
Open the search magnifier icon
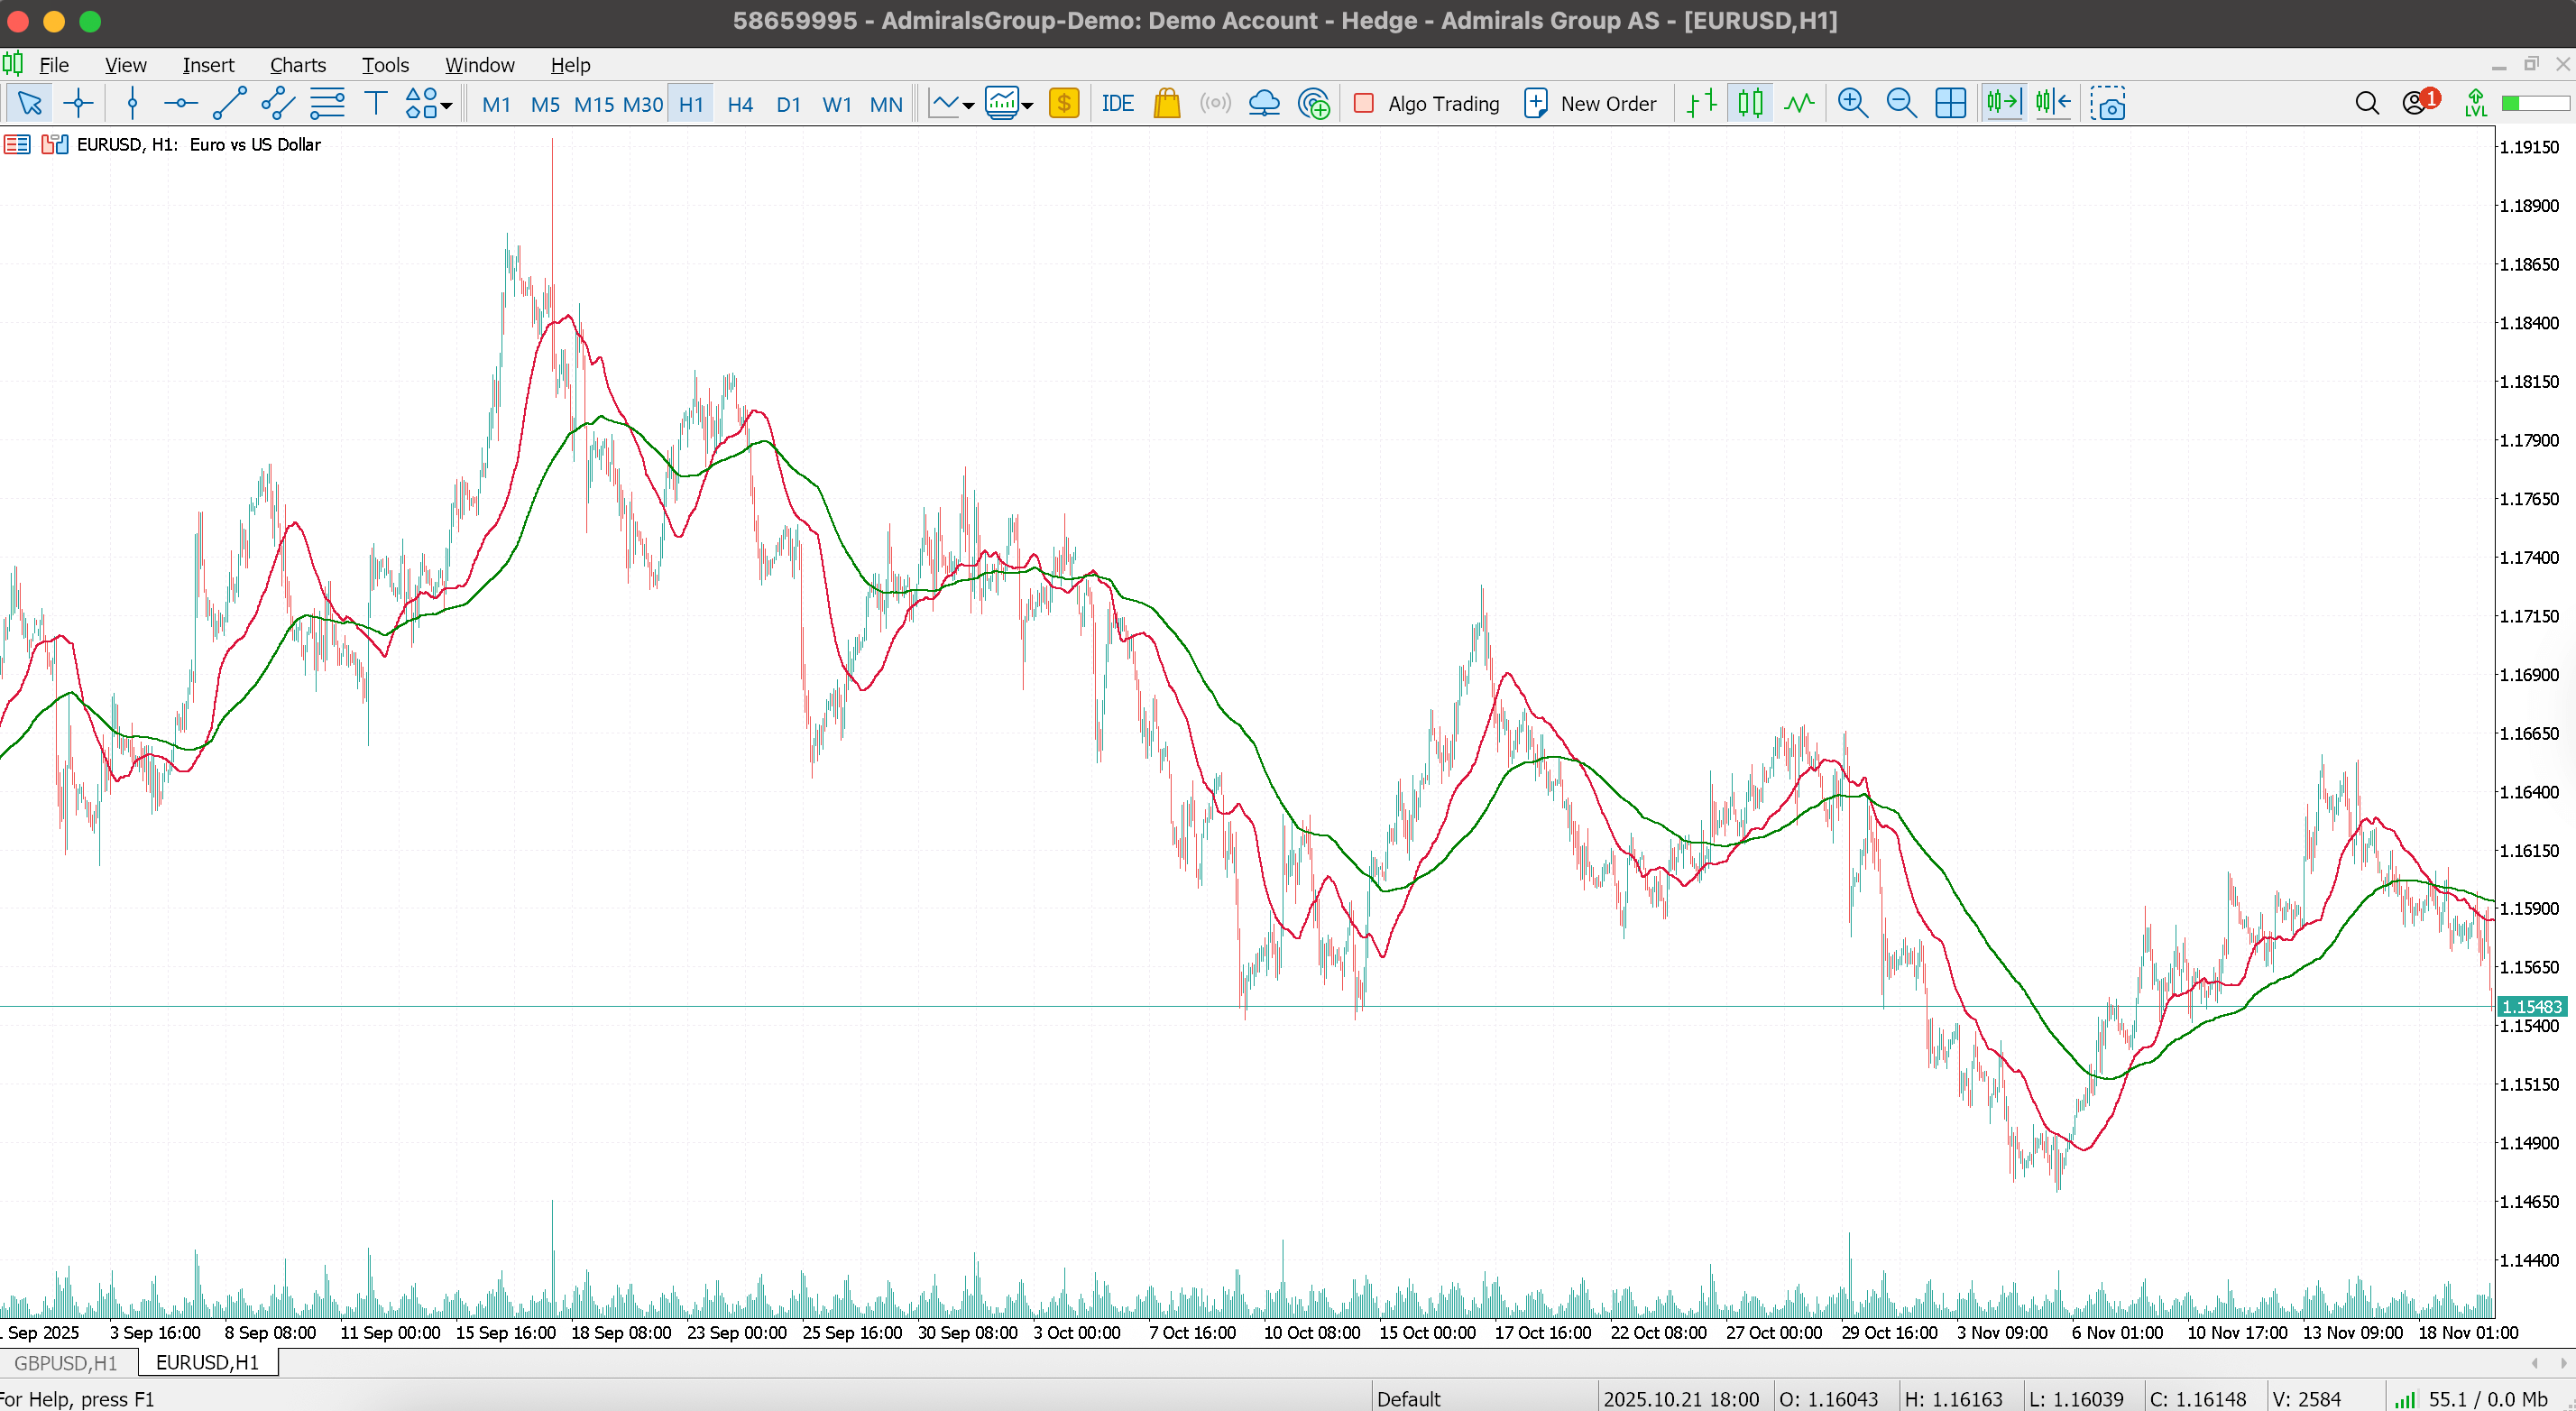[x=2367, y=103]
